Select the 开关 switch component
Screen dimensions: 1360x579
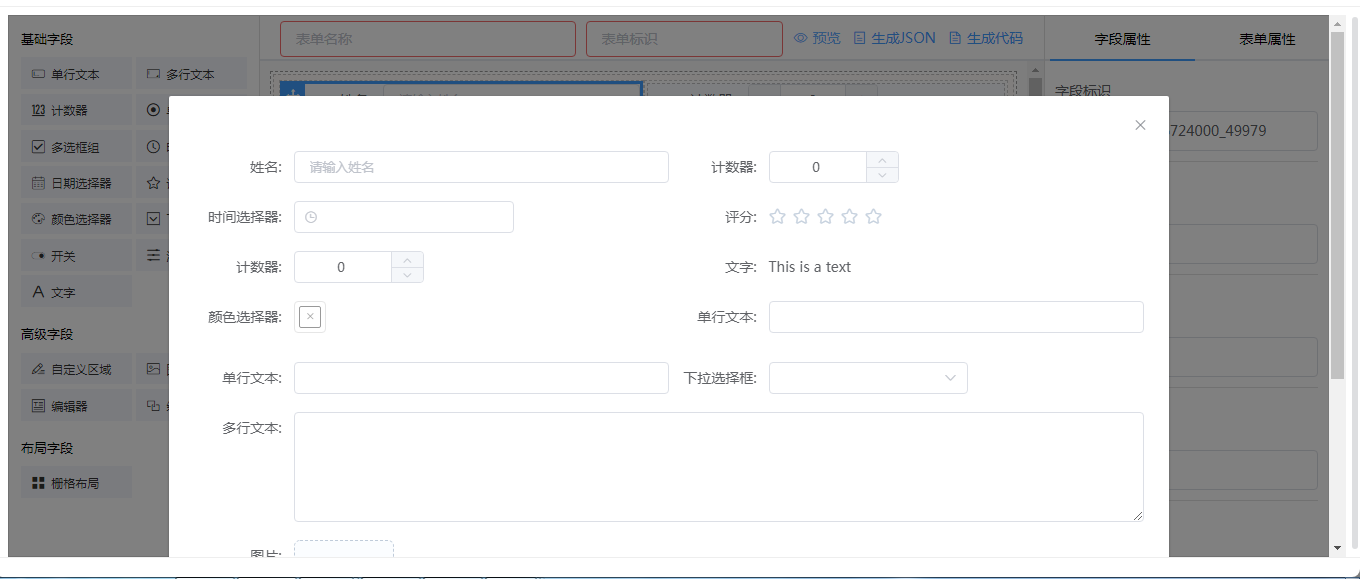tap(76, 256)
